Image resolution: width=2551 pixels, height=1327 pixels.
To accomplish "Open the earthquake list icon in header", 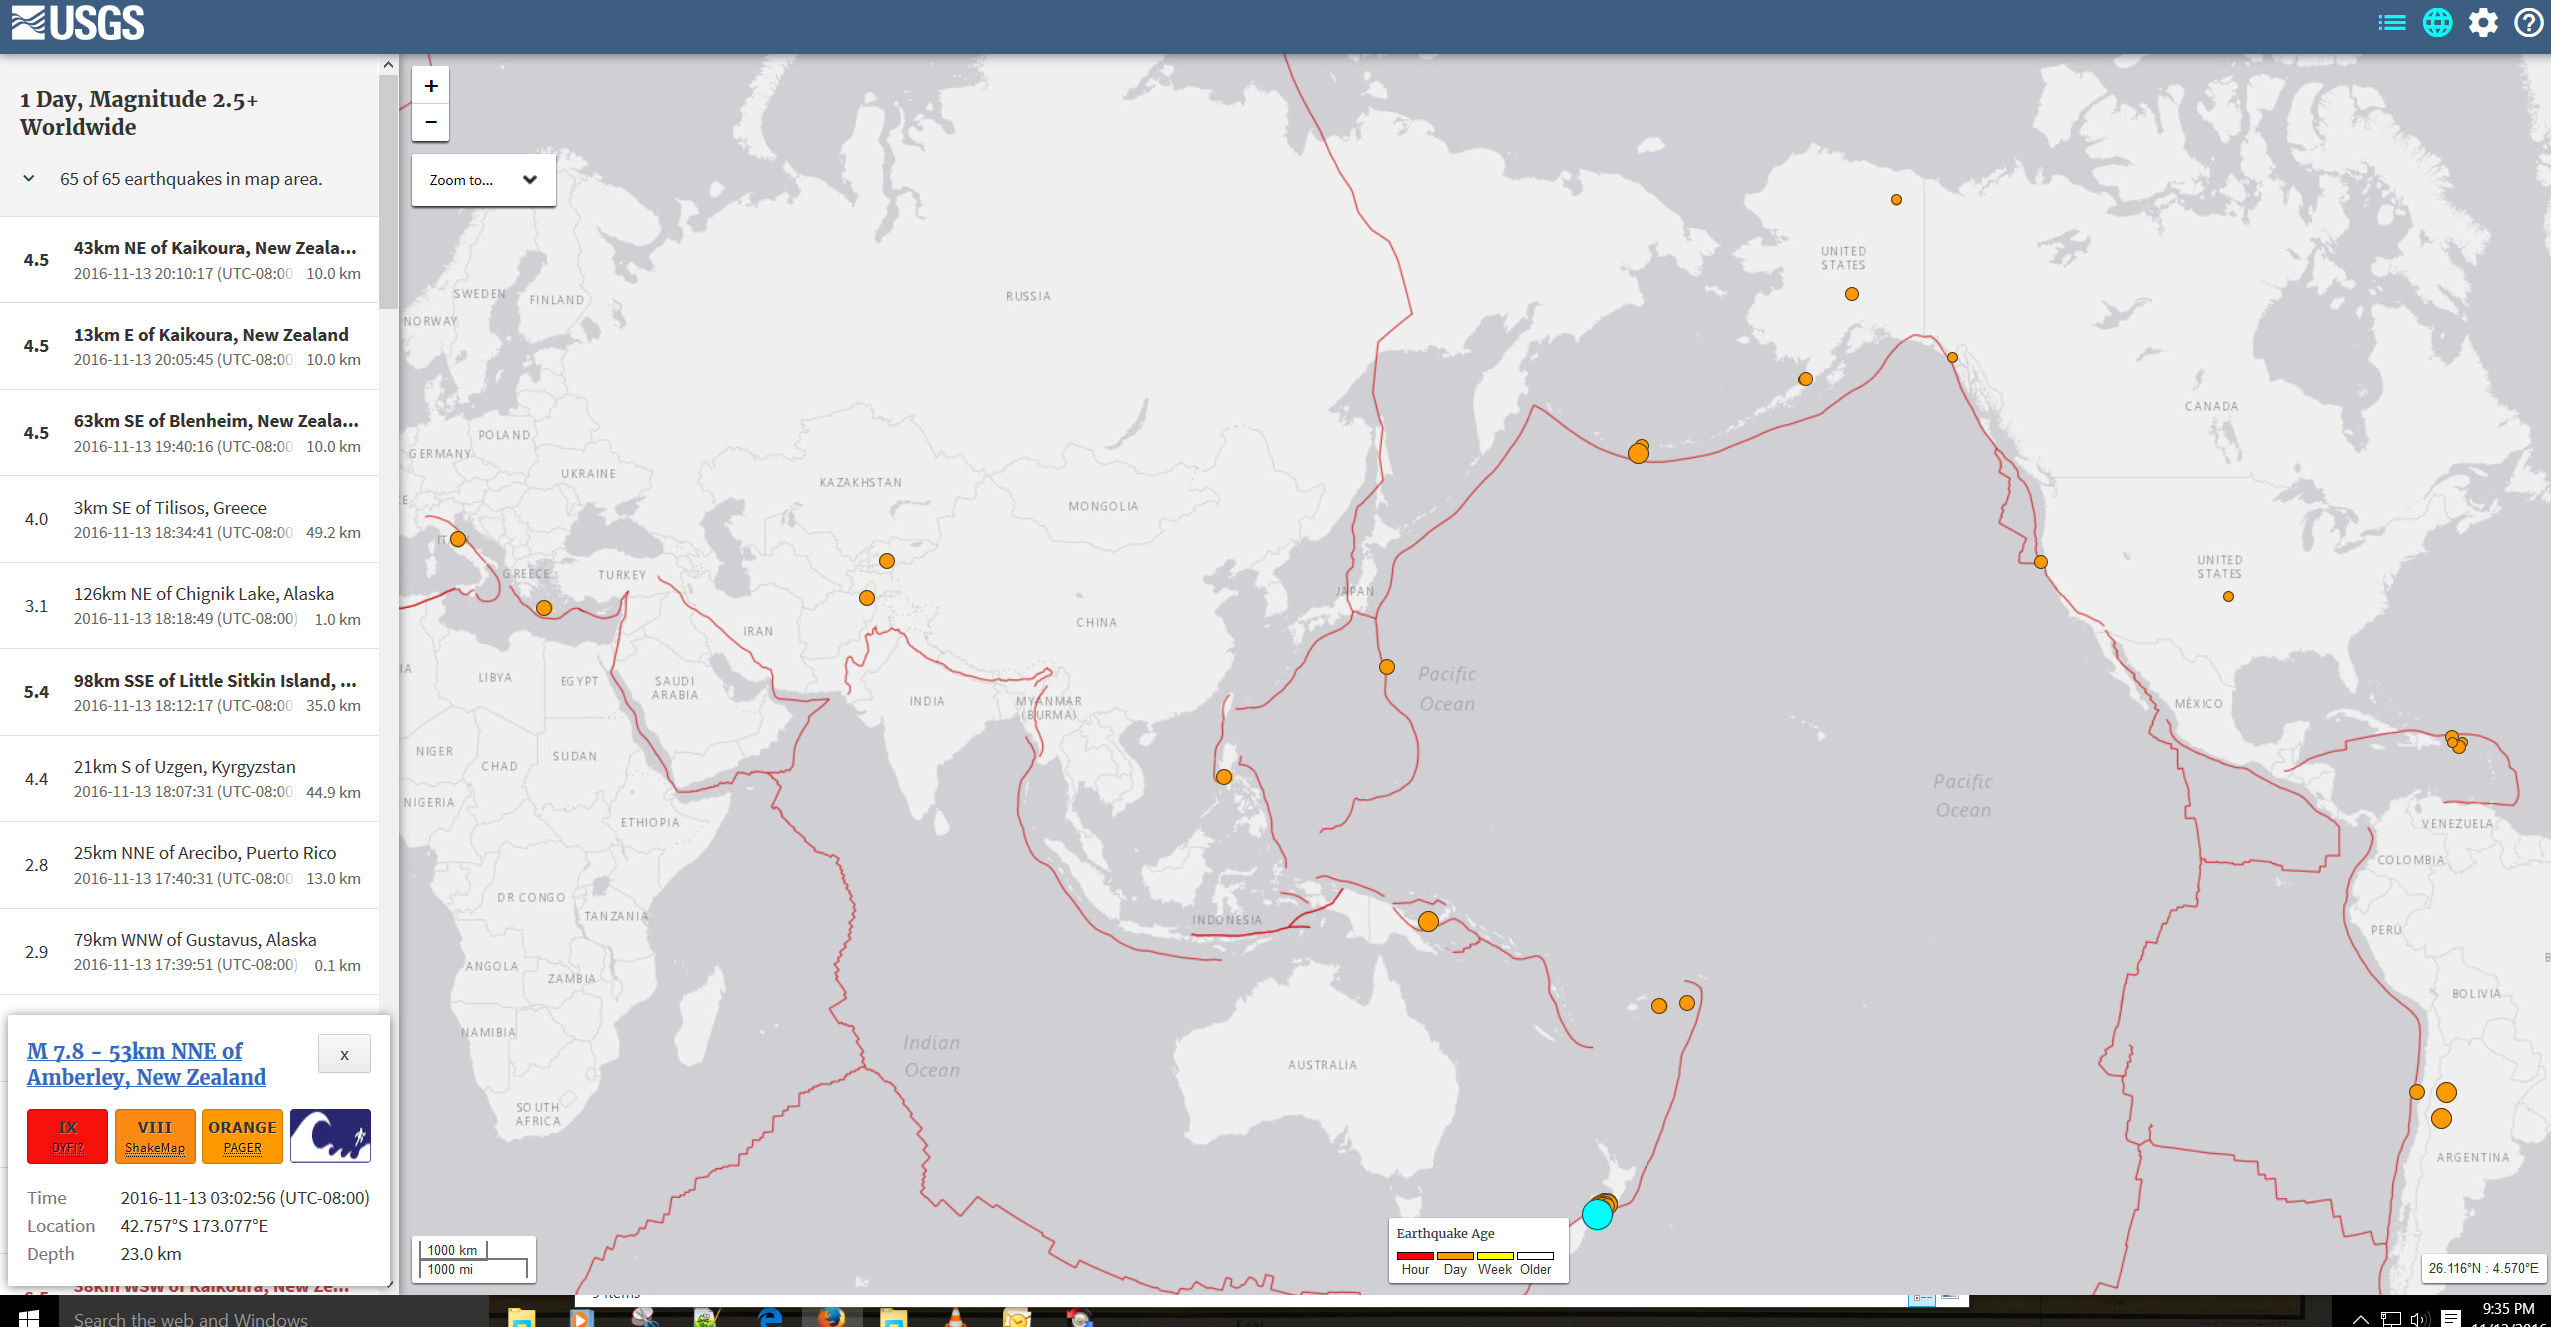I will tap(2391, 23).
